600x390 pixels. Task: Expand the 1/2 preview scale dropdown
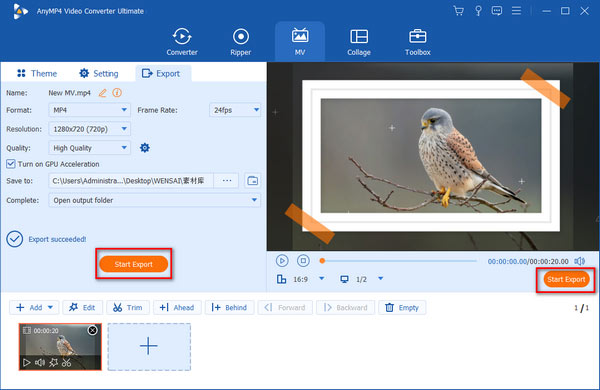click(380, 279)
